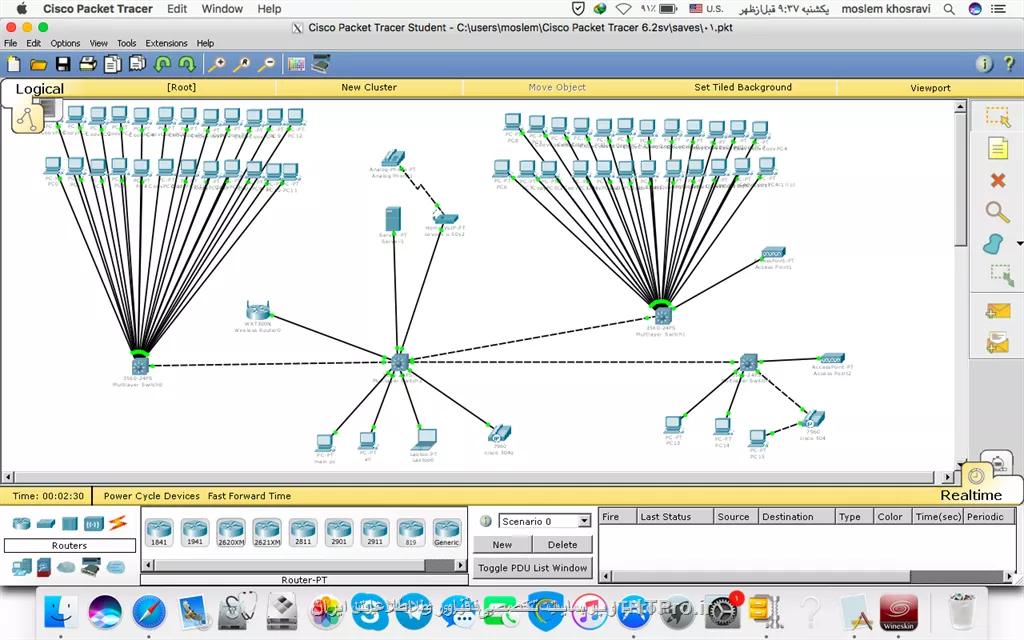Pick the Place Note tool

coord(997,149)
